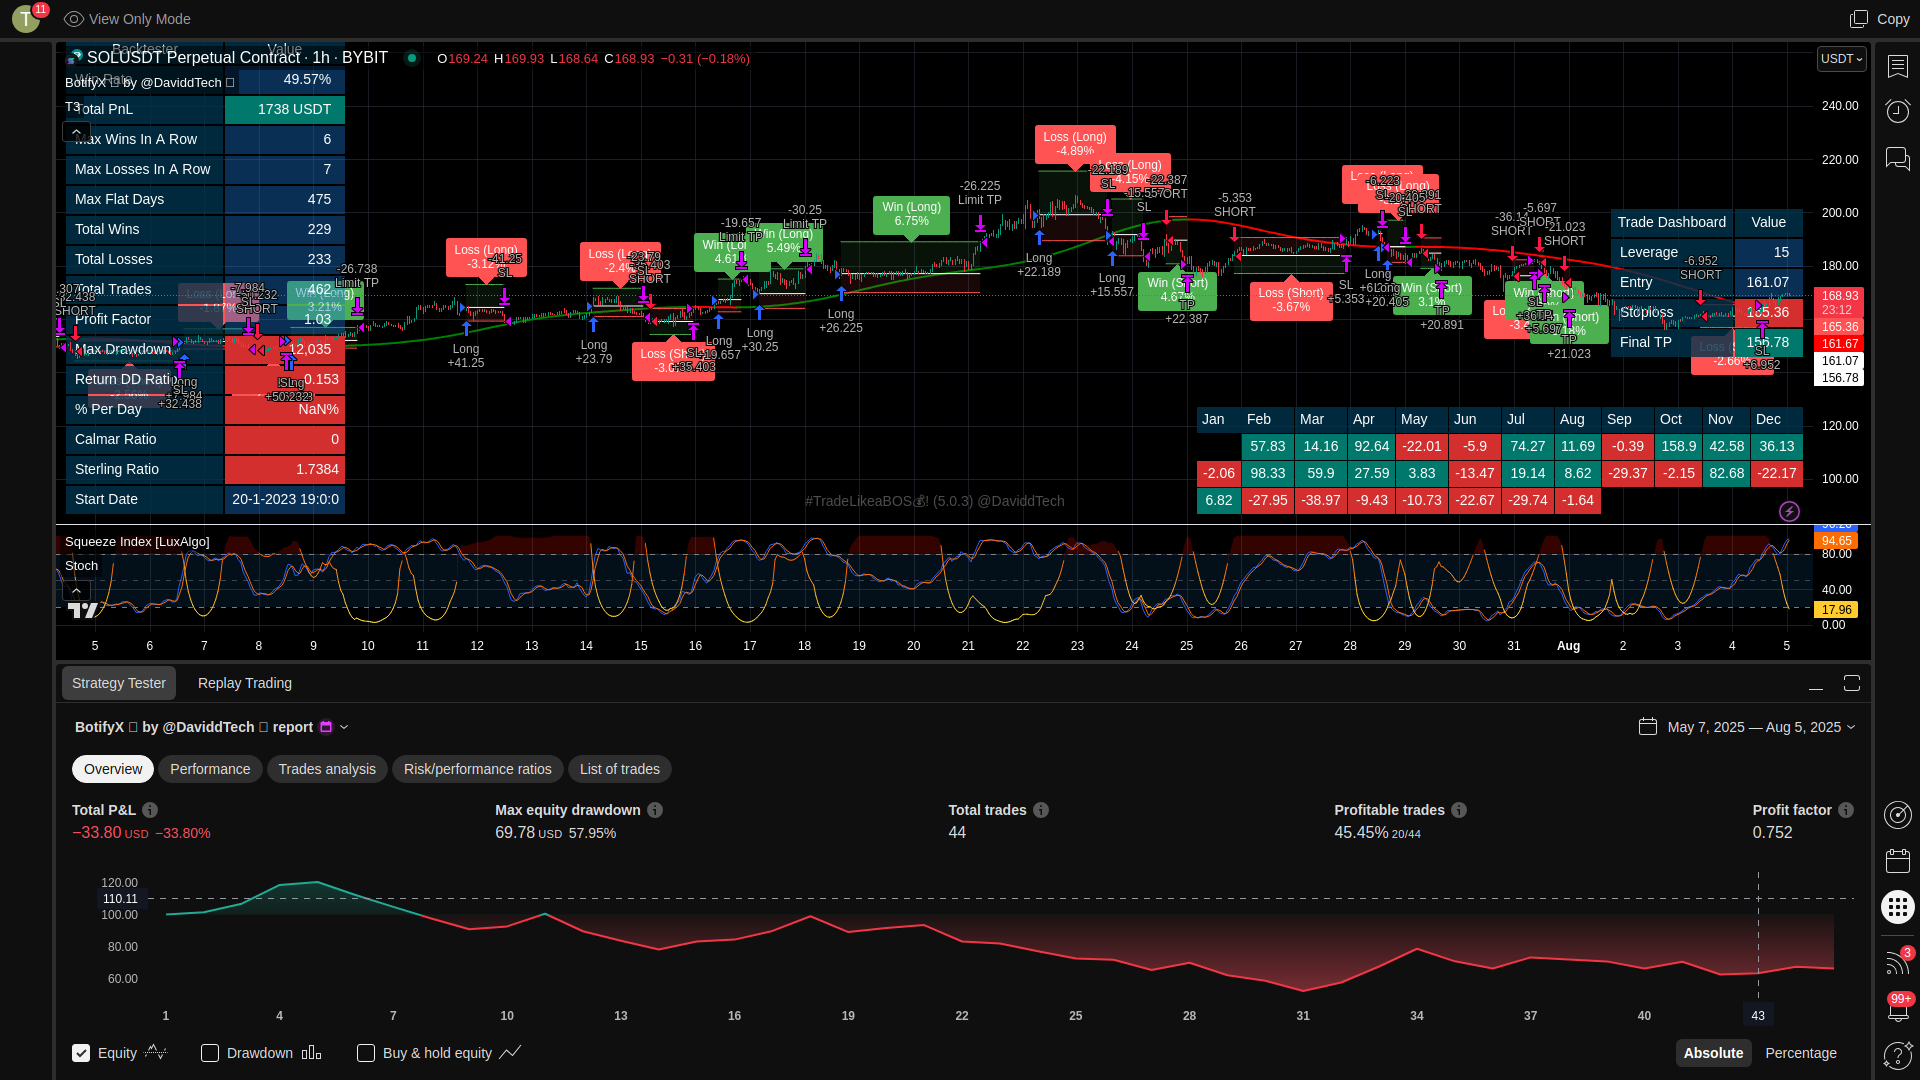Enable the Buy & hold equity checkbox
1920x1080 pixels.
coord(366,1053)
